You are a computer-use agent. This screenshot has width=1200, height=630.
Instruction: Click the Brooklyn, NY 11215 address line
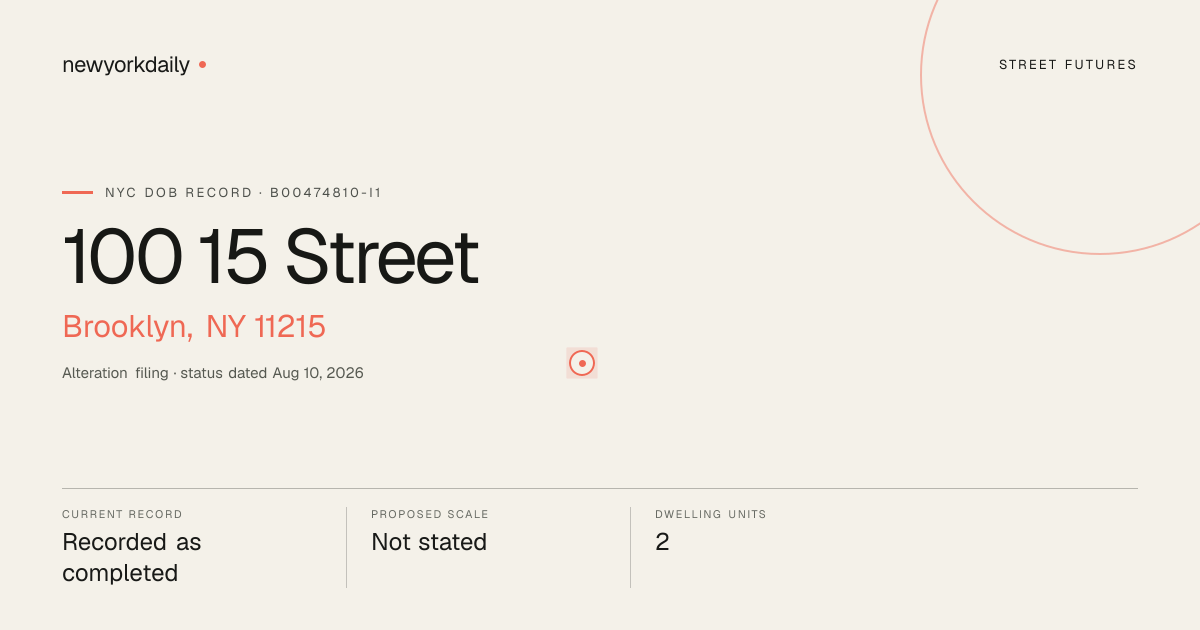[194, 327]
